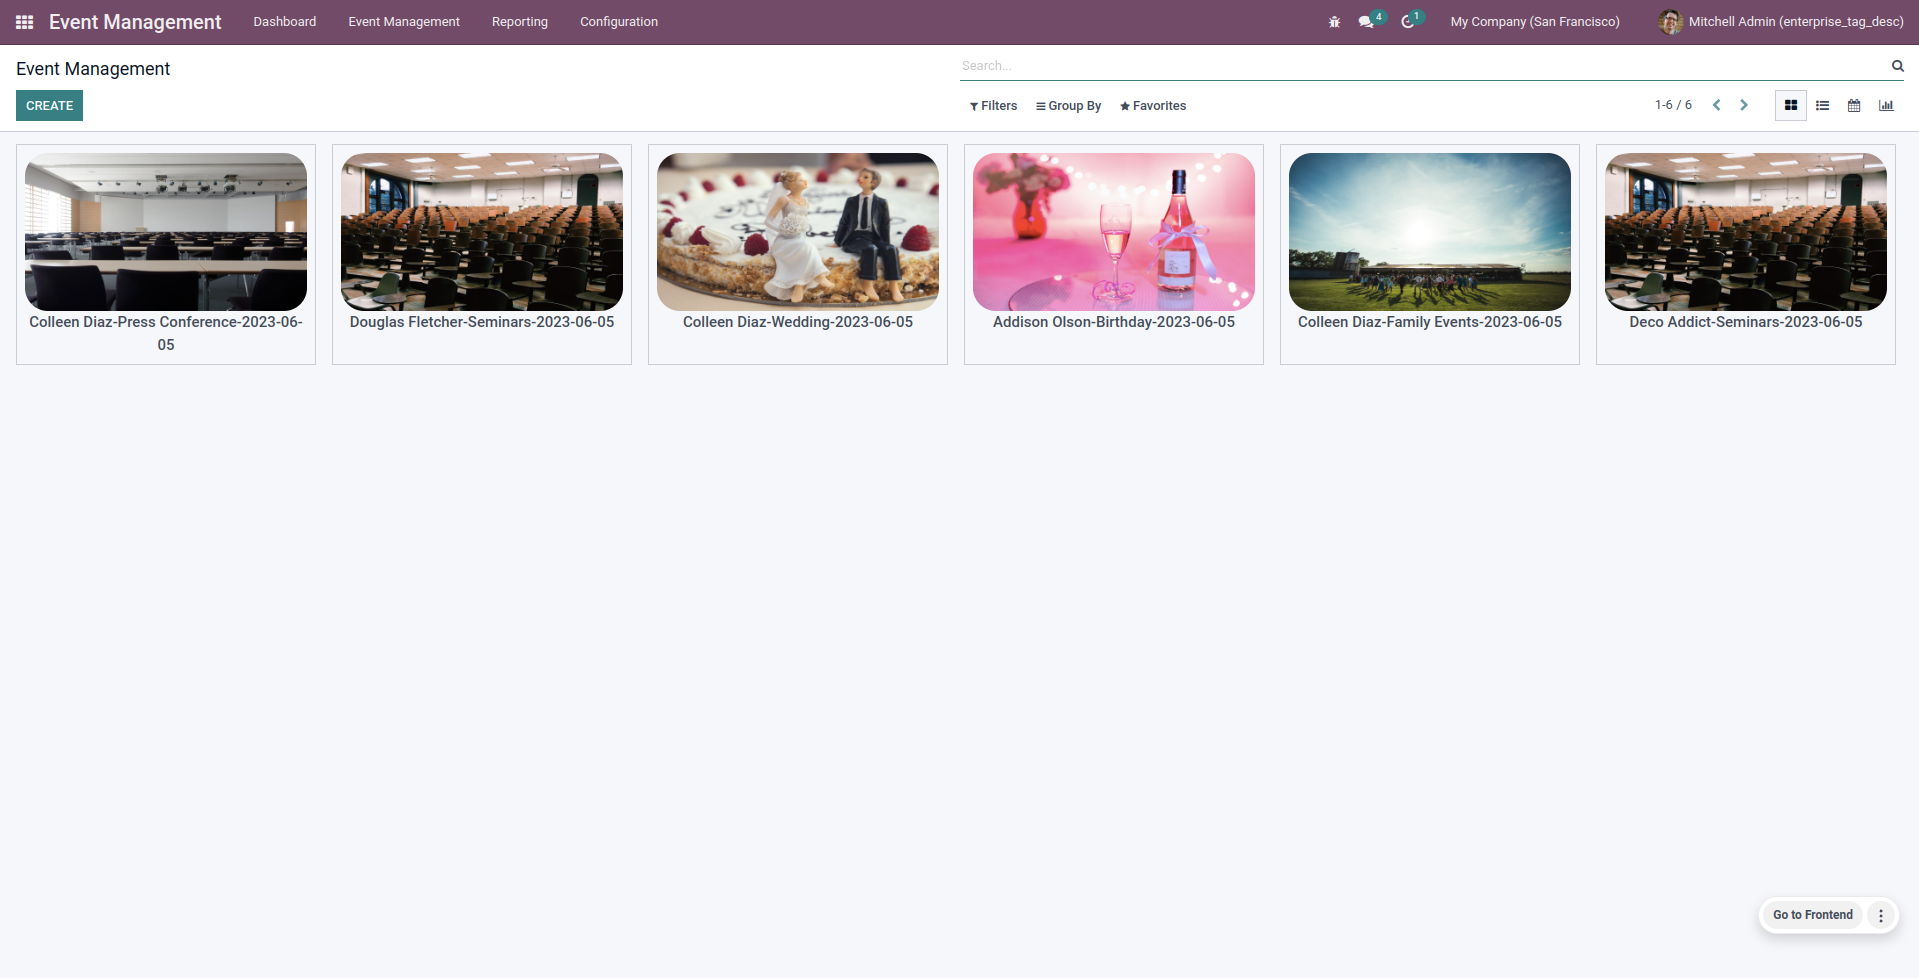Click Mitchell Admin avatar picture
This screenshot has height=978, width=1919.
[x=1670, y=22]
